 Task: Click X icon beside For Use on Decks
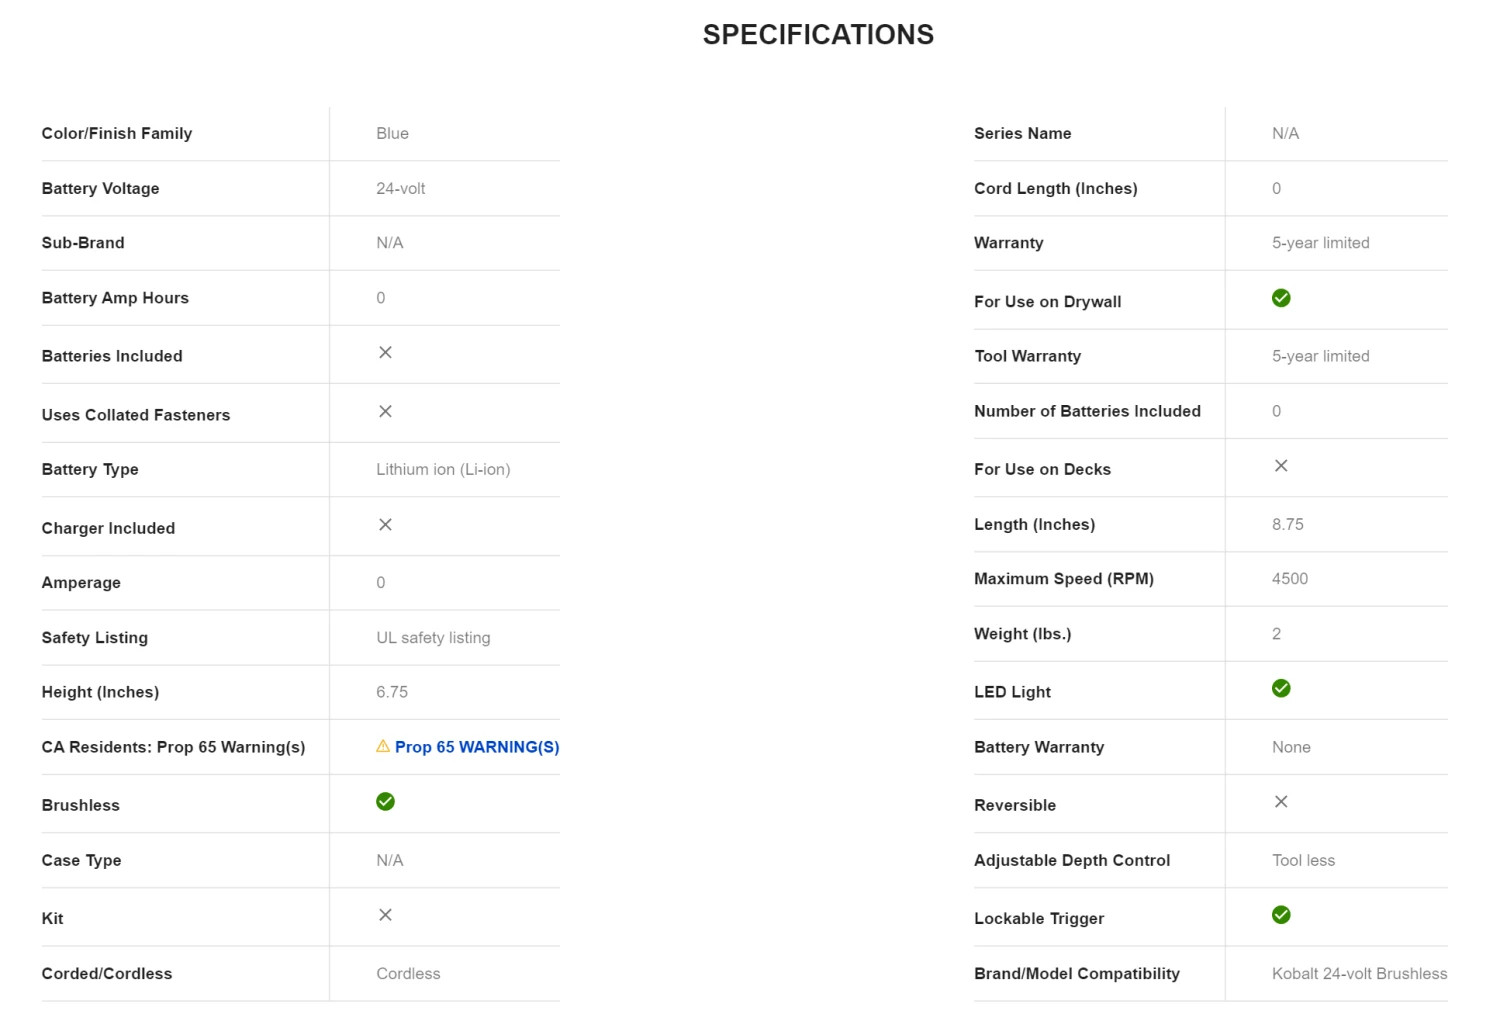(x=1281, y=466)
